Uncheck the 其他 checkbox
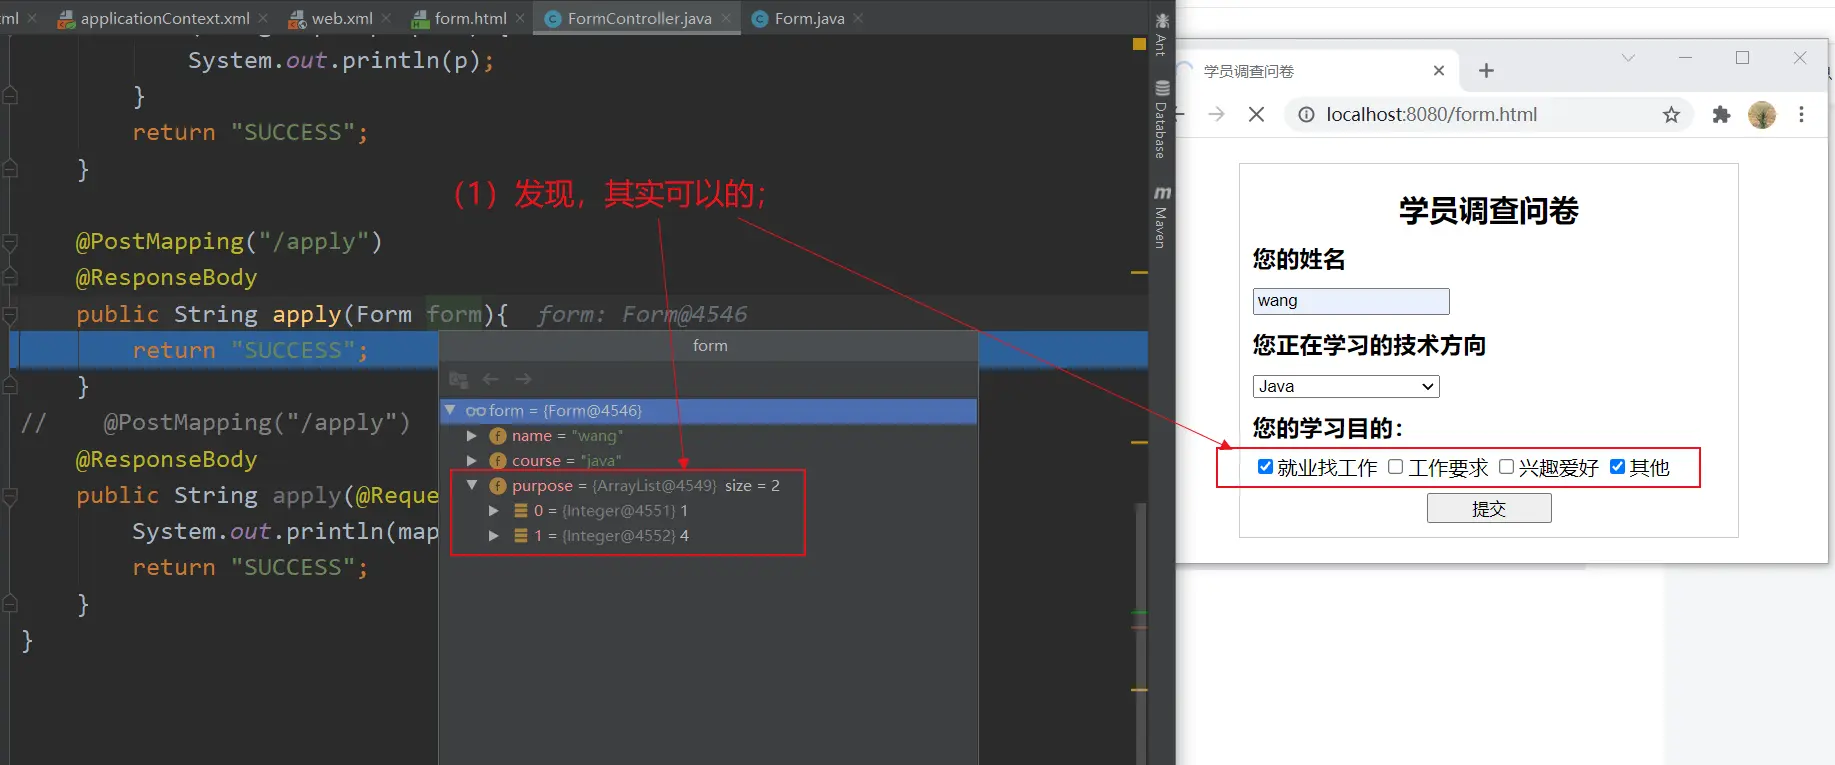The width and height of the screenshot is (1835, 765). (x=1617, y=467)
